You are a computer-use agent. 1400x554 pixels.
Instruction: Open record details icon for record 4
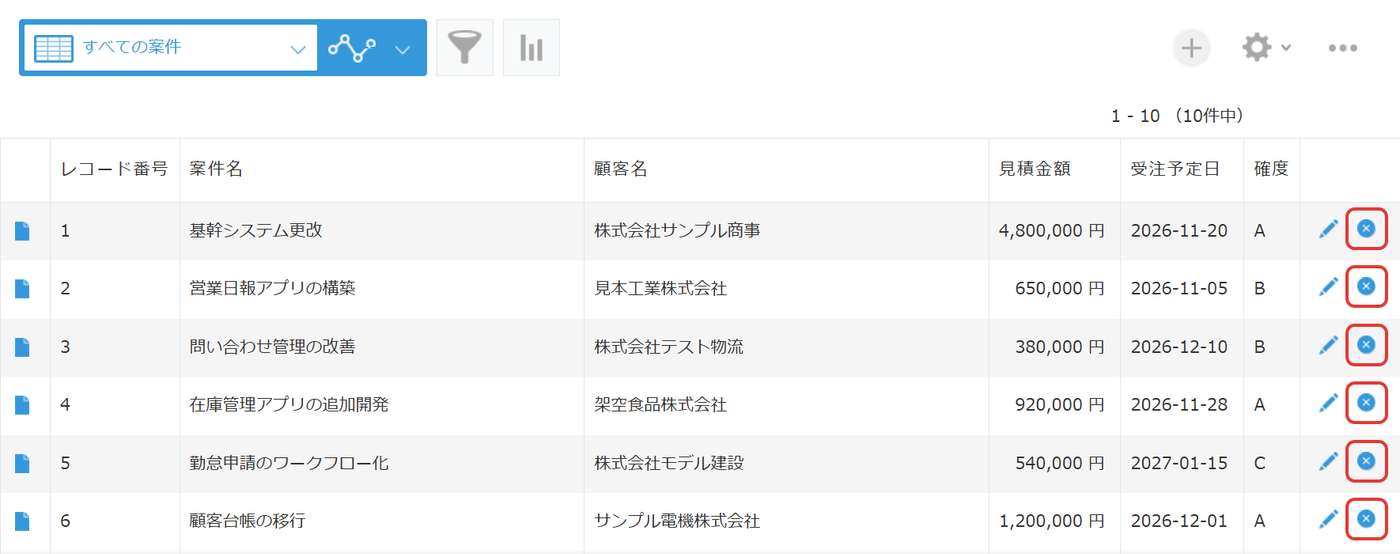pos(23,405)
